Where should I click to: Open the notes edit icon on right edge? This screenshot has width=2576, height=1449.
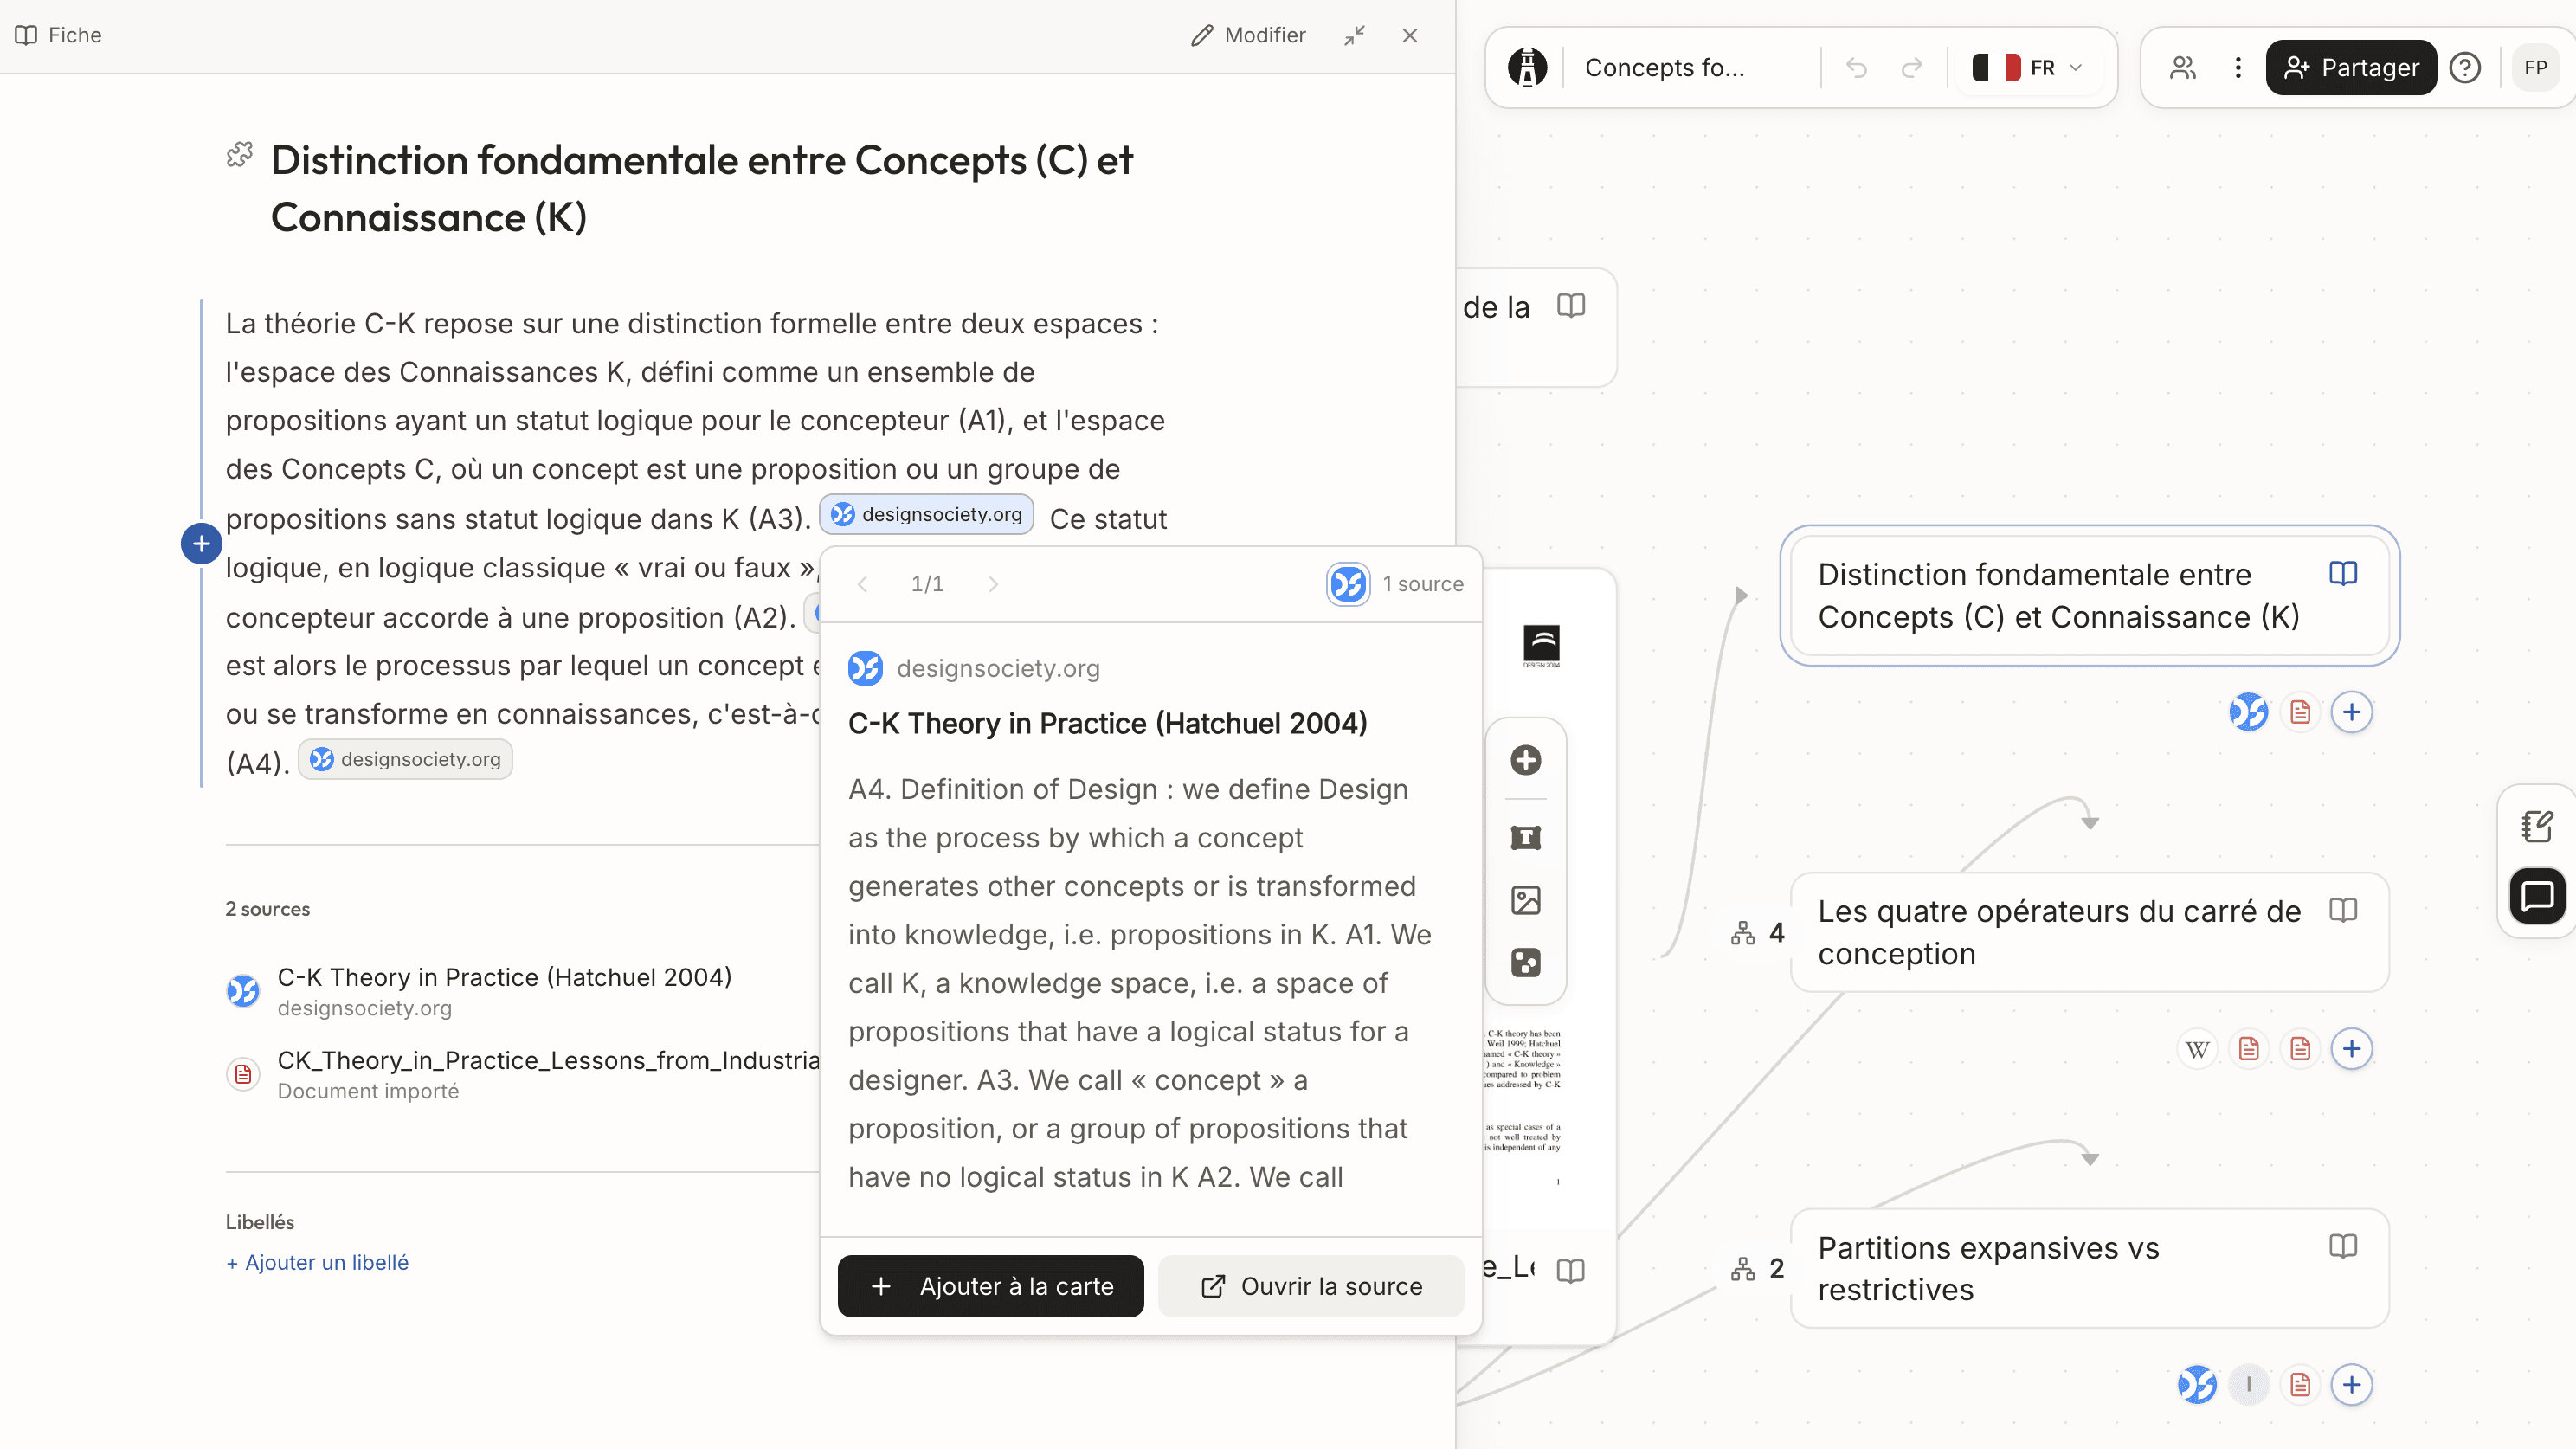(2537, 826)
